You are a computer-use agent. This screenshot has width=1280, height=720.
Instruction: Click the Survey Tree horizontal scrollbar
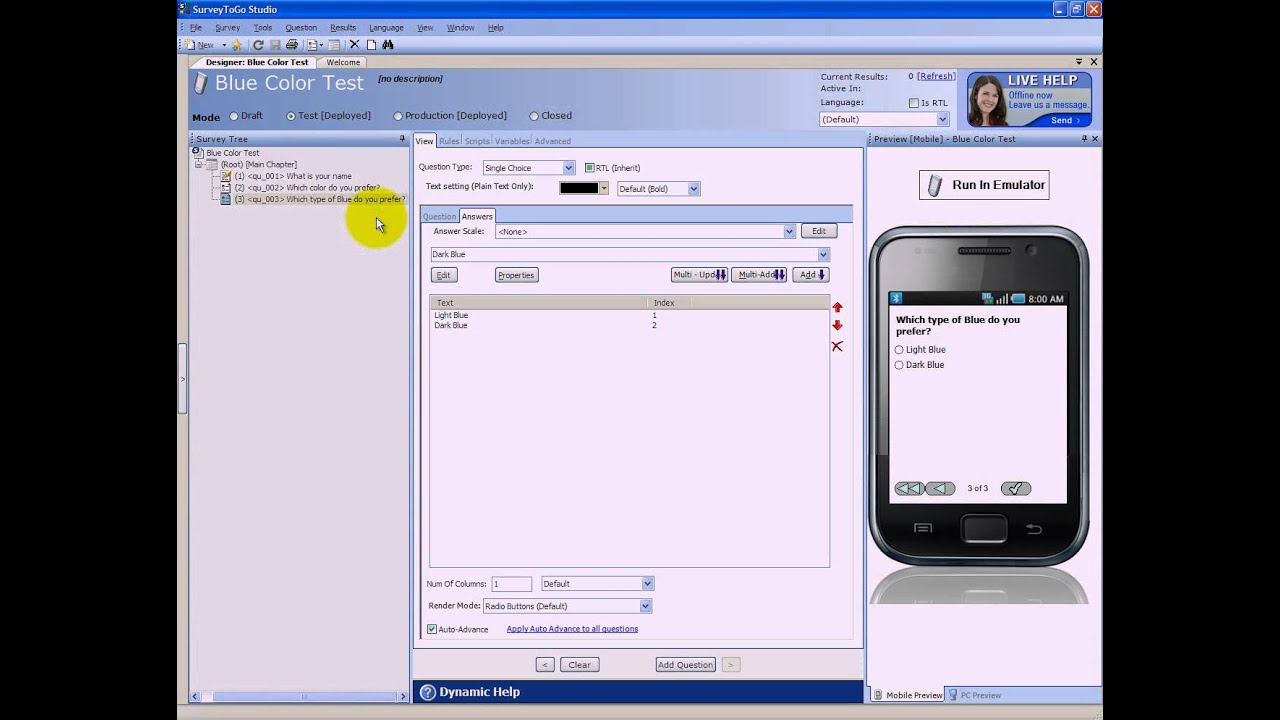click(x=299, y=697)
